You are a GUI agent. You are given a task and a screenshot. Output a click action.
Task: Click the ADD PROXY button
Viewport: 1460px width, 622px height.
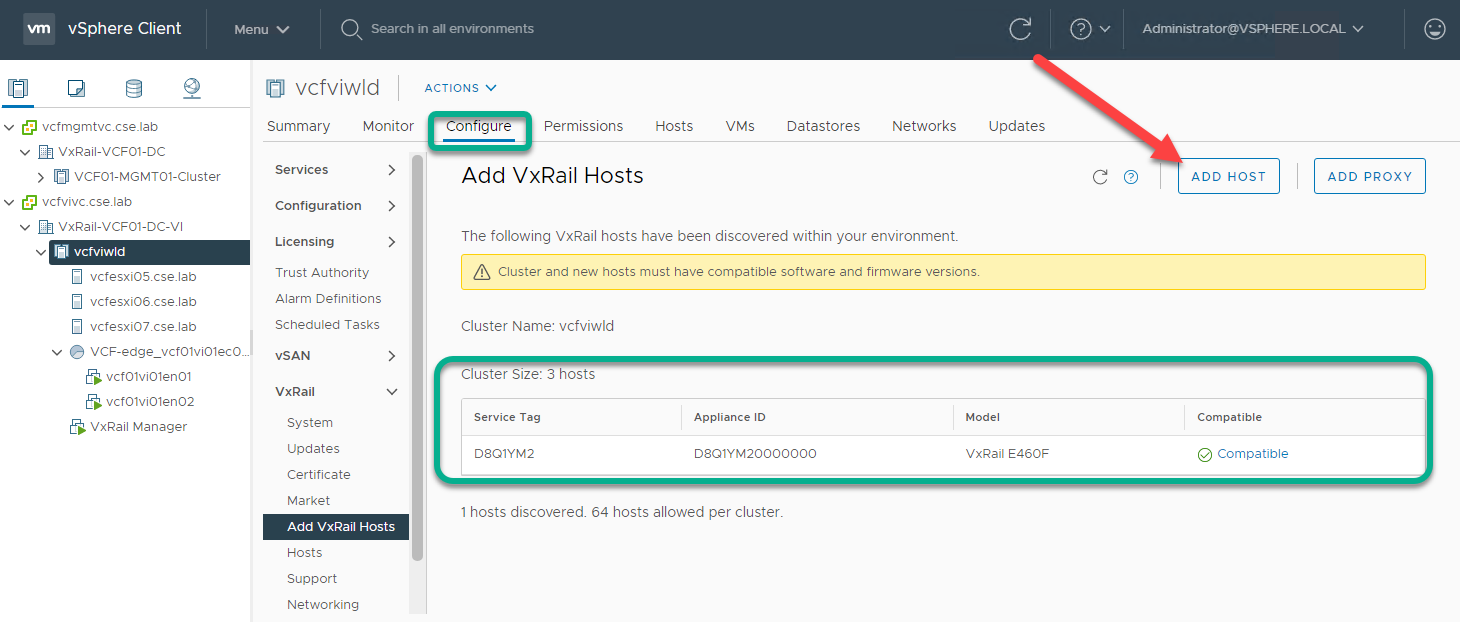coord(1369,176)
